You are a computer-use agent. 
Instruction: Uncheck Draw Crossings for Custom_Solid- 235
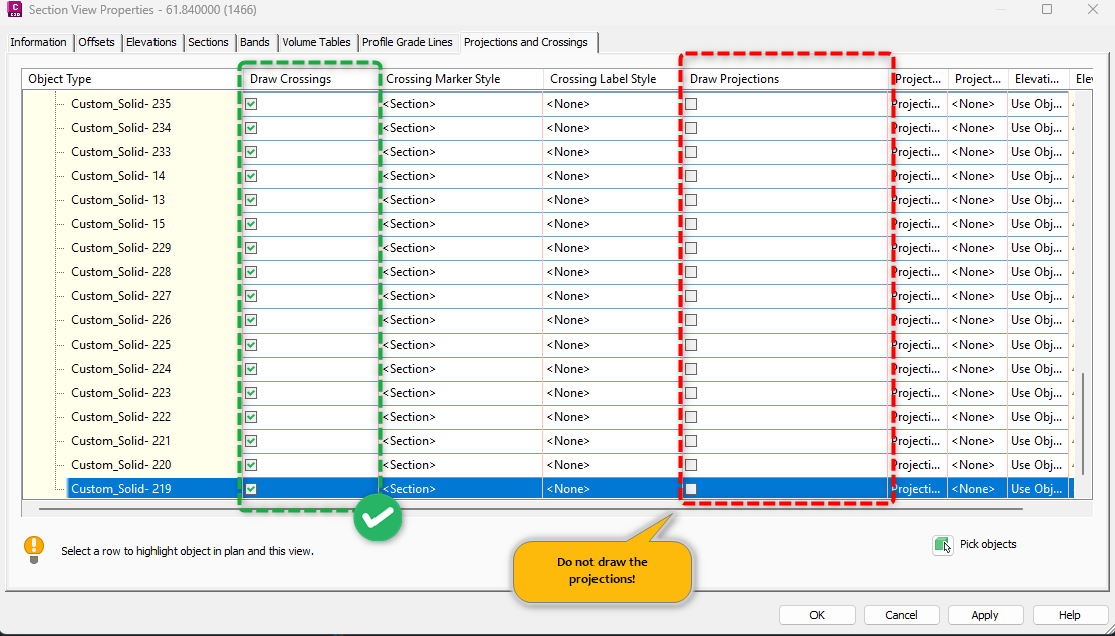[x=250, y=103]
